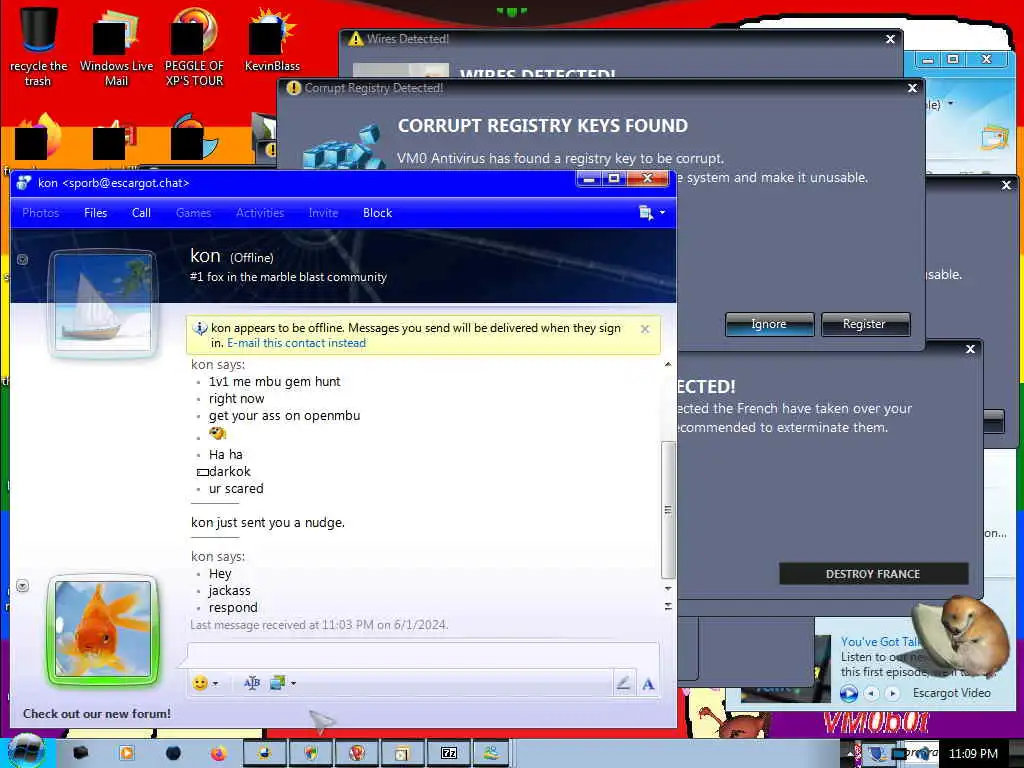The height and width of the screenshot is (768, 1024).
Task: Click the Photos toolbar item
Action: (40, 213)
